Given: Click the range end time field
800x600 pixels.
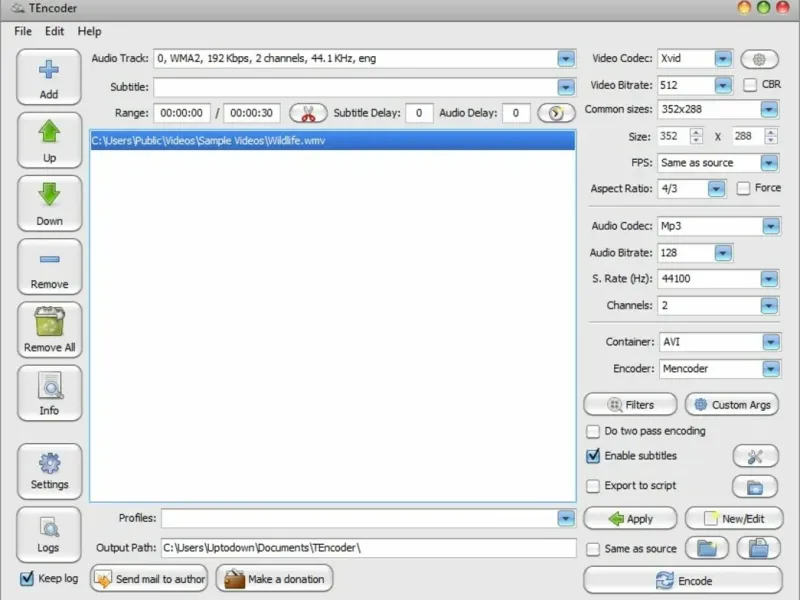Looking at the screenshot, I should [252, 113].
